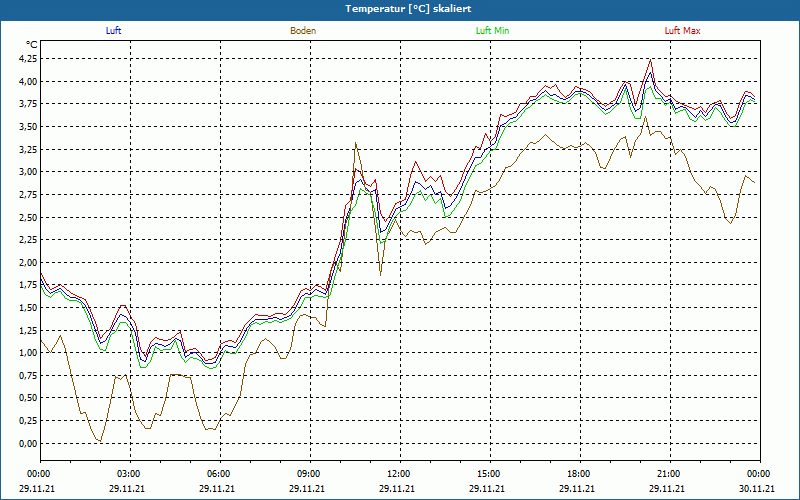Click the green Luft Min legend label
This screenshot has height=500, width=800.
pos(492,31)
